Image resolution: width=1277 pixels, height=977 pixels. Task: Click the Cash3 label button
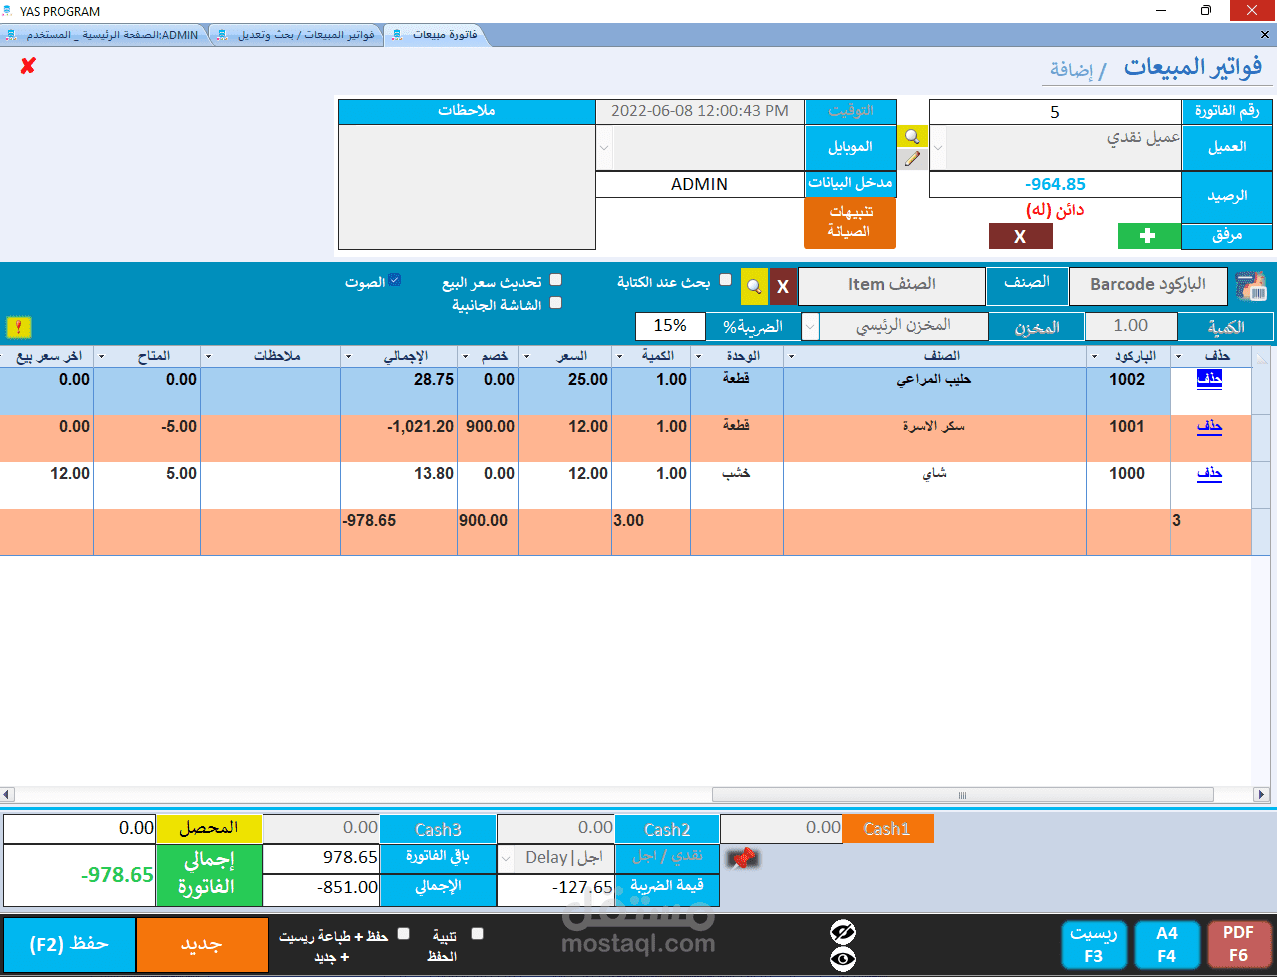(x=439, y=829)
